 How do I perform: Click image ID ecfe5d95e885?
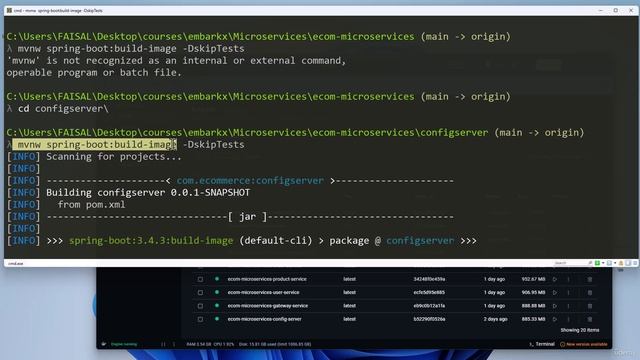429,293
